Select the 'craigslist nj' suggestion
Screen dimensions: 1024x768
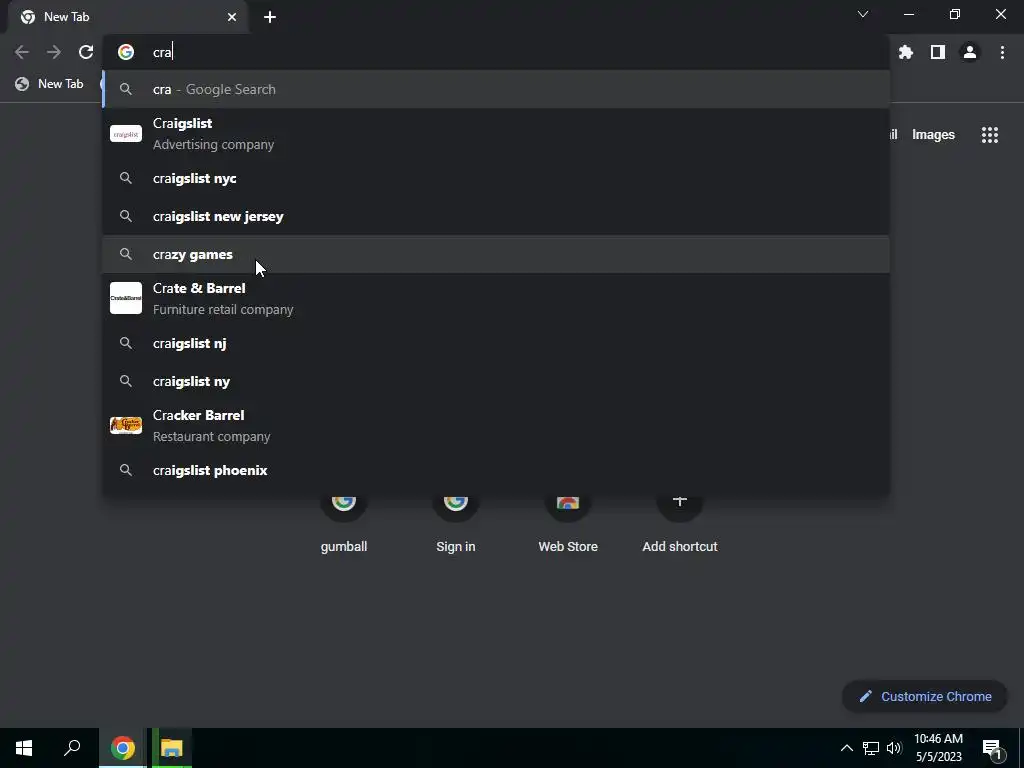496,344
